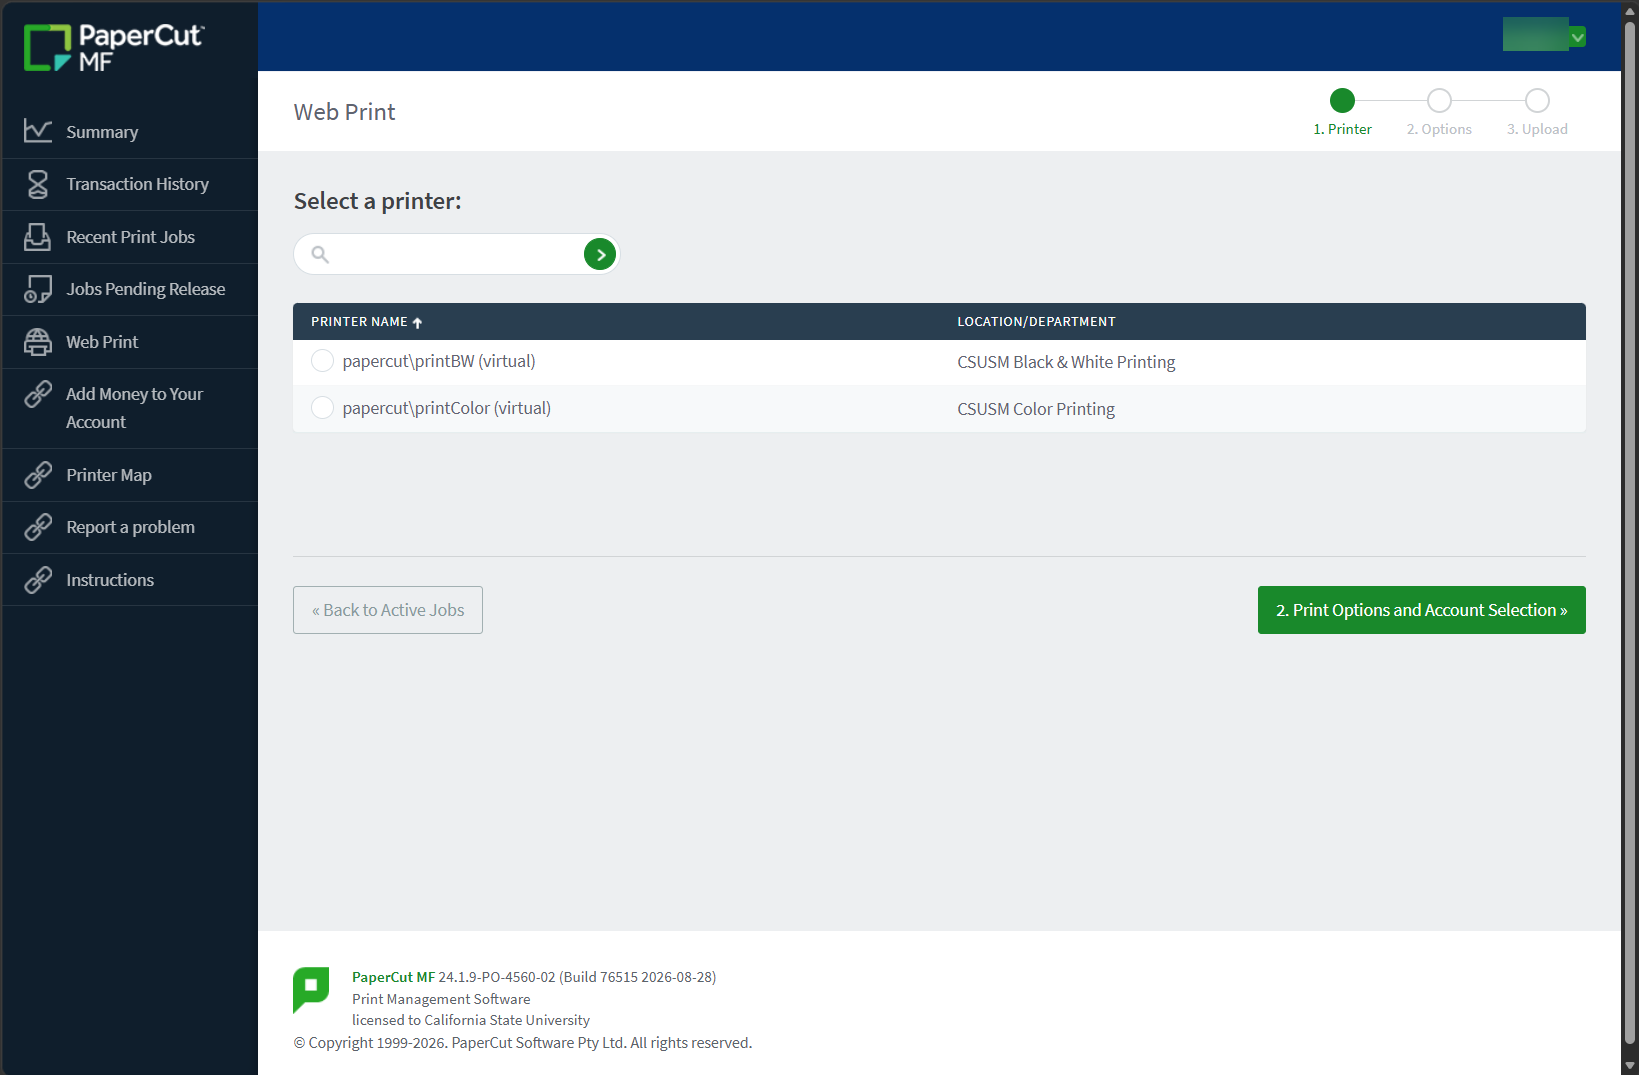The width and height of the screenshot is (1639, 1075).
Task: Open Transaction History page
Action: (x=130, y=184)
